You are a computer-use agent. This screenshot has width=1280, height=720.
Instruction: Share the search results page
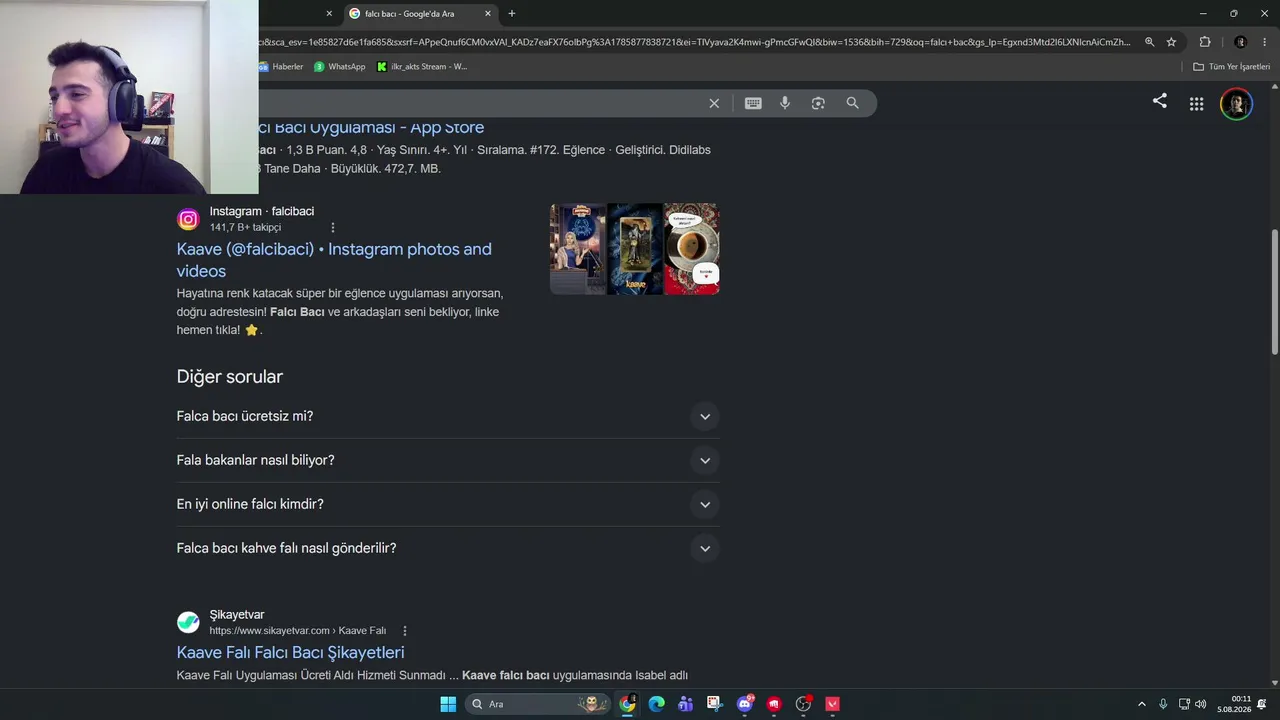1159,101
